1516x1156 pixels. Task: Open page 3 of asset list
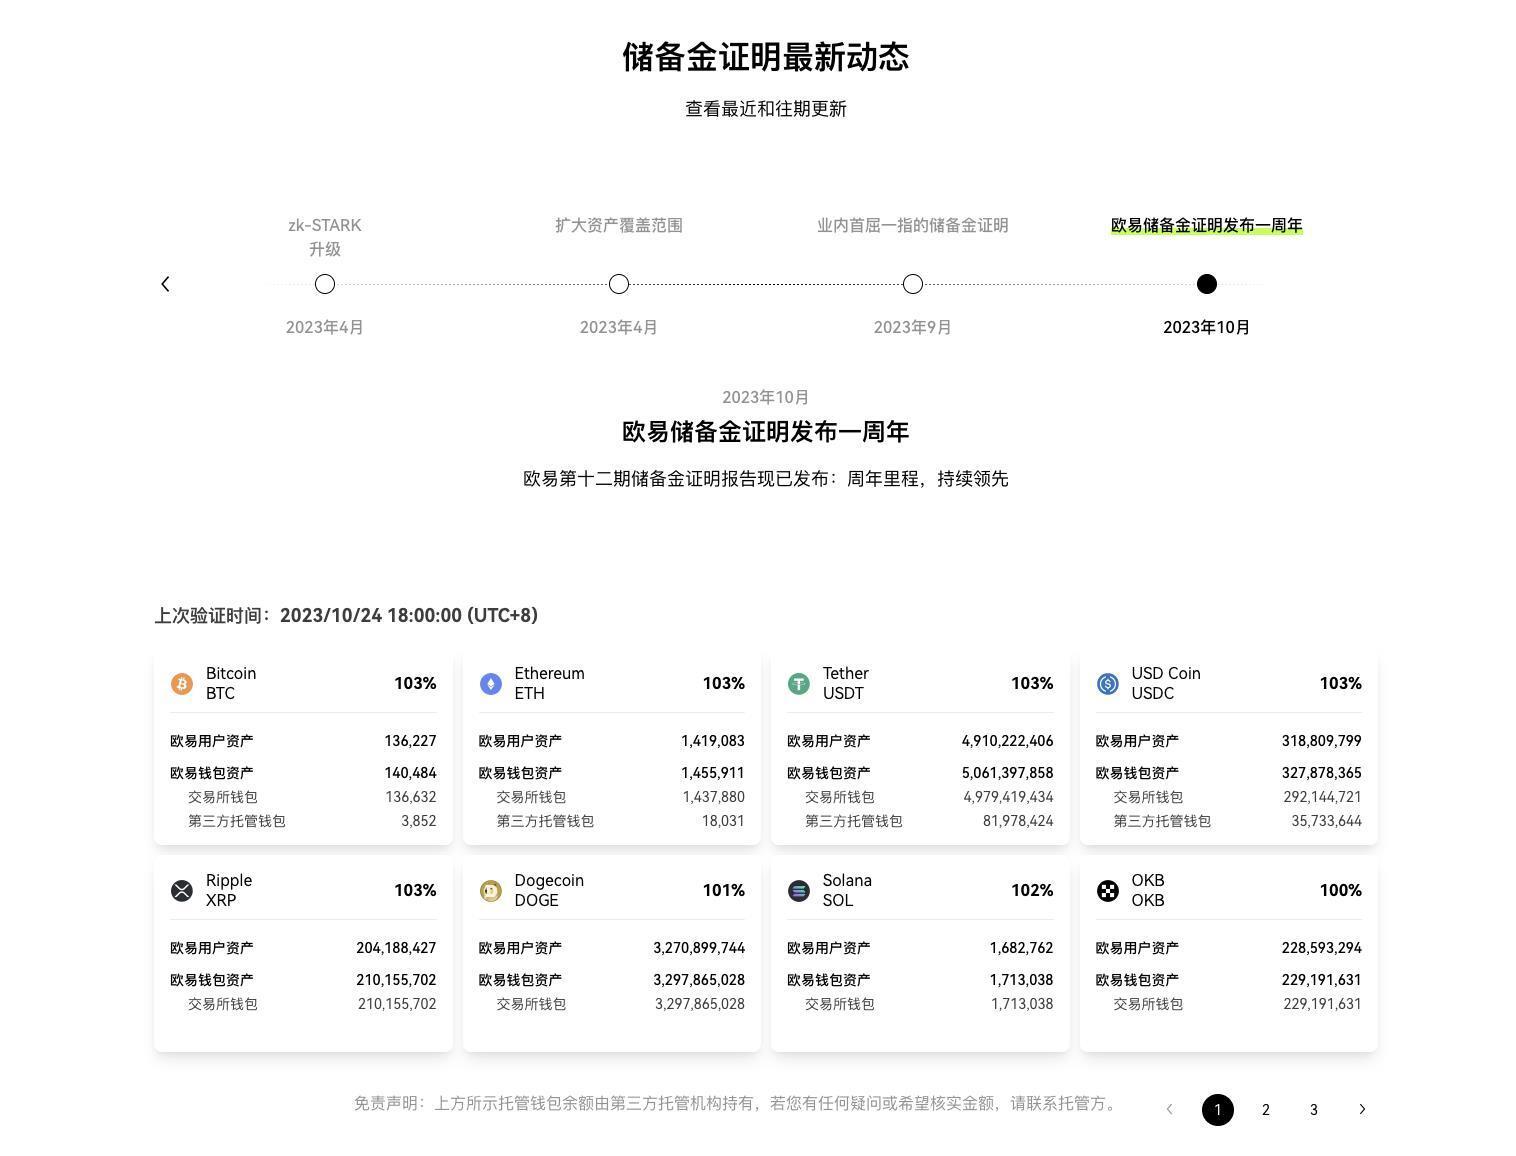pyautogui.click(x=1313, y=1110)
